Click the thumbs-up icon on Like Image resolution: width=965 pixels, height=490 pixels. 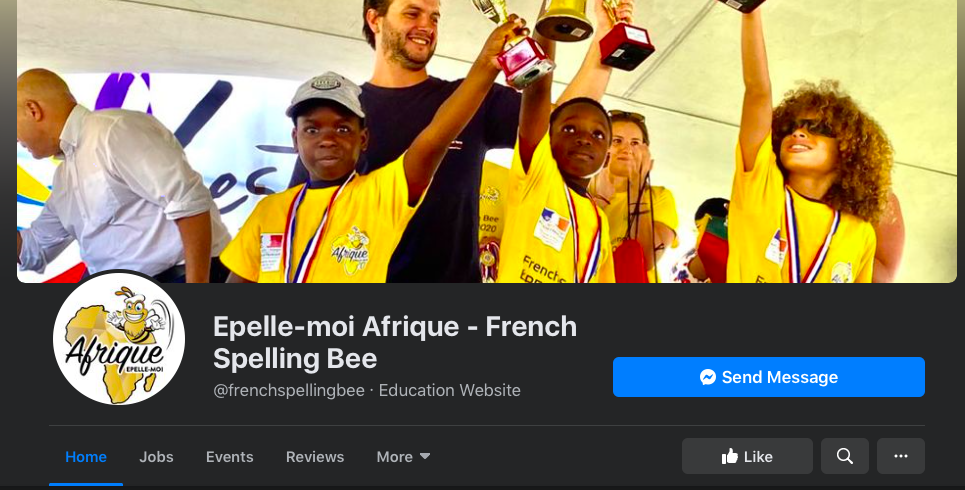coord(730,456)
